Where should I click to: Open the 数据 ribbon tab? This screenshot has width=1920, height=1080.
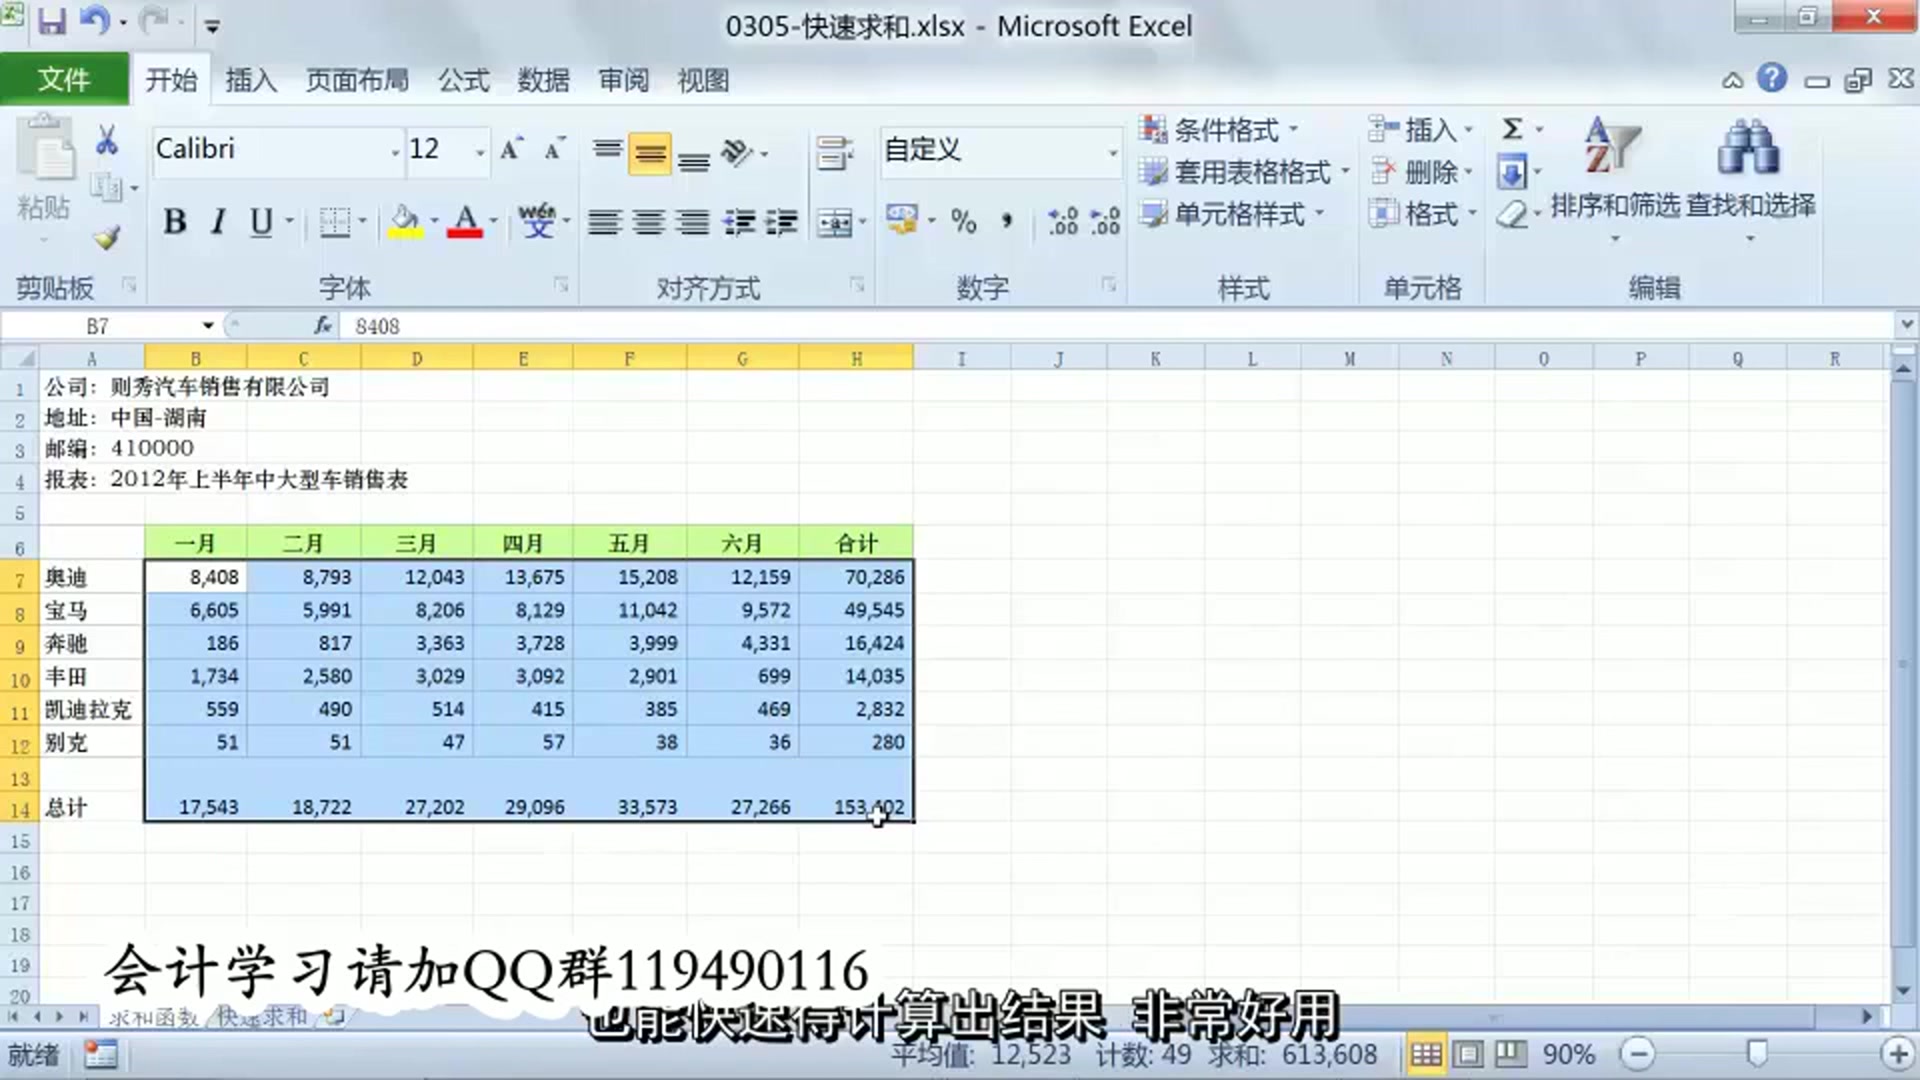[x=543, y=80]
